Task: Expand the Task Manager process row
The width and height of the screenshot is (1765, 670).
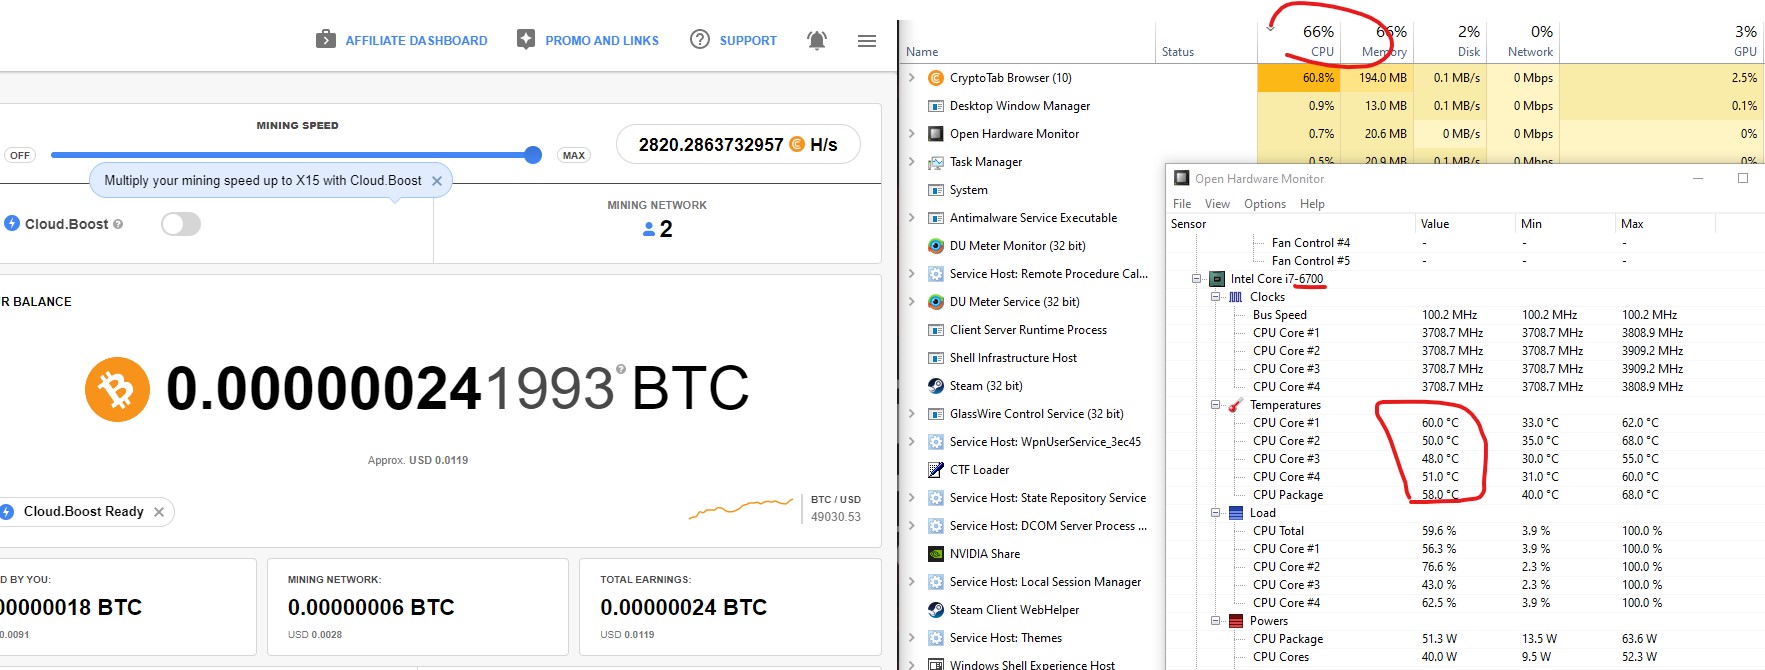Action: (x=911, y=162)
